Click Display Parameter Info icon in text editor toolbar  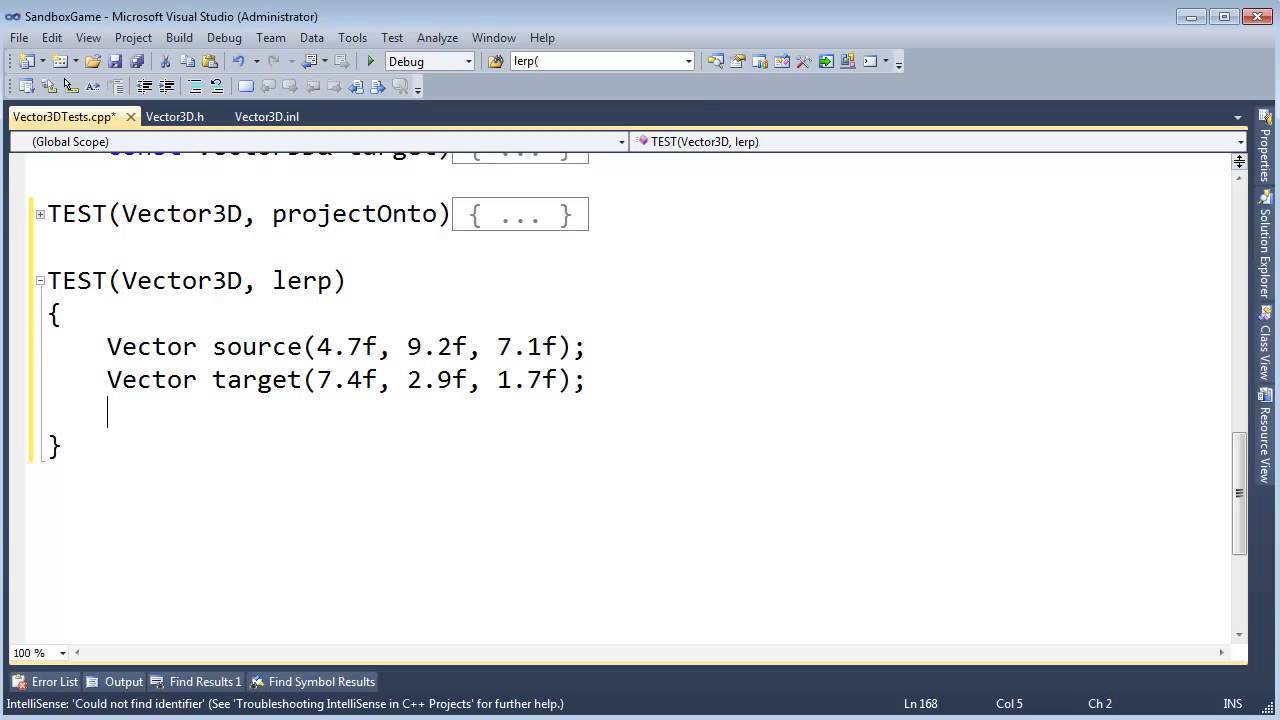49,87
